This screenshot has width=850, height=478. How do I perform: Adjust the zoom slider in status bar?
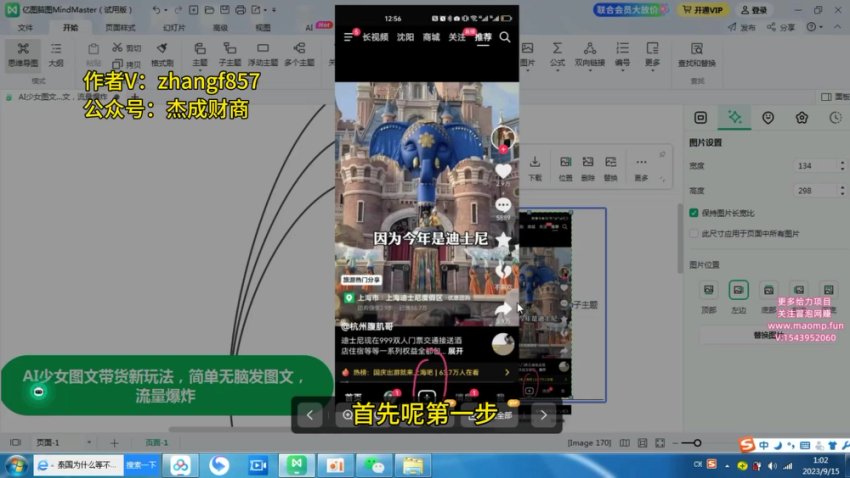coord(698,443)
